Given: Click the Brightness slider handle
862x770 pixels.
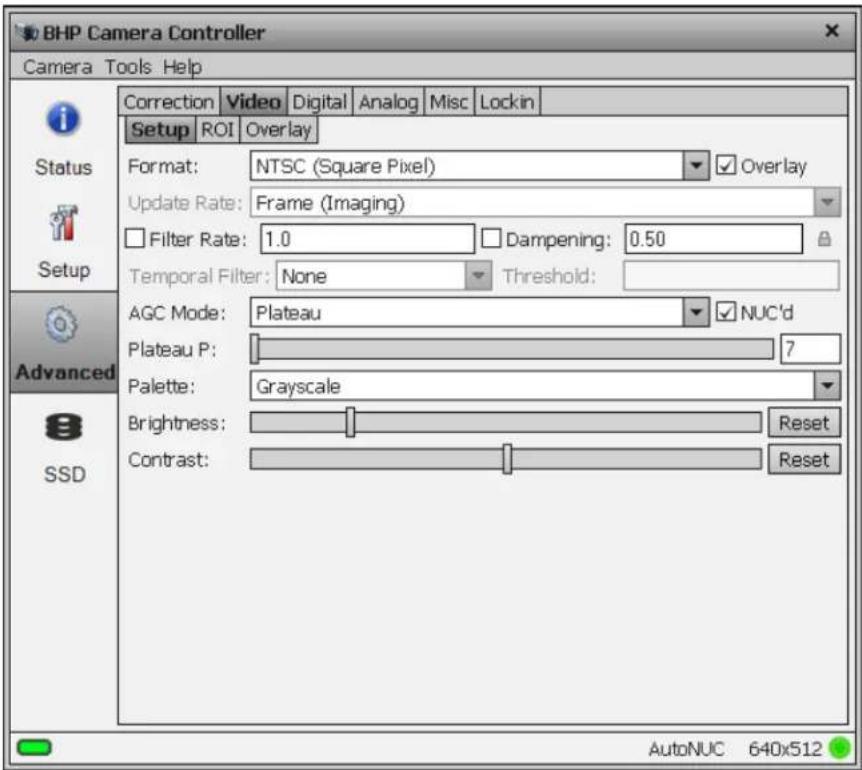Looking at the screenshot, I should [x=350, y=422].
